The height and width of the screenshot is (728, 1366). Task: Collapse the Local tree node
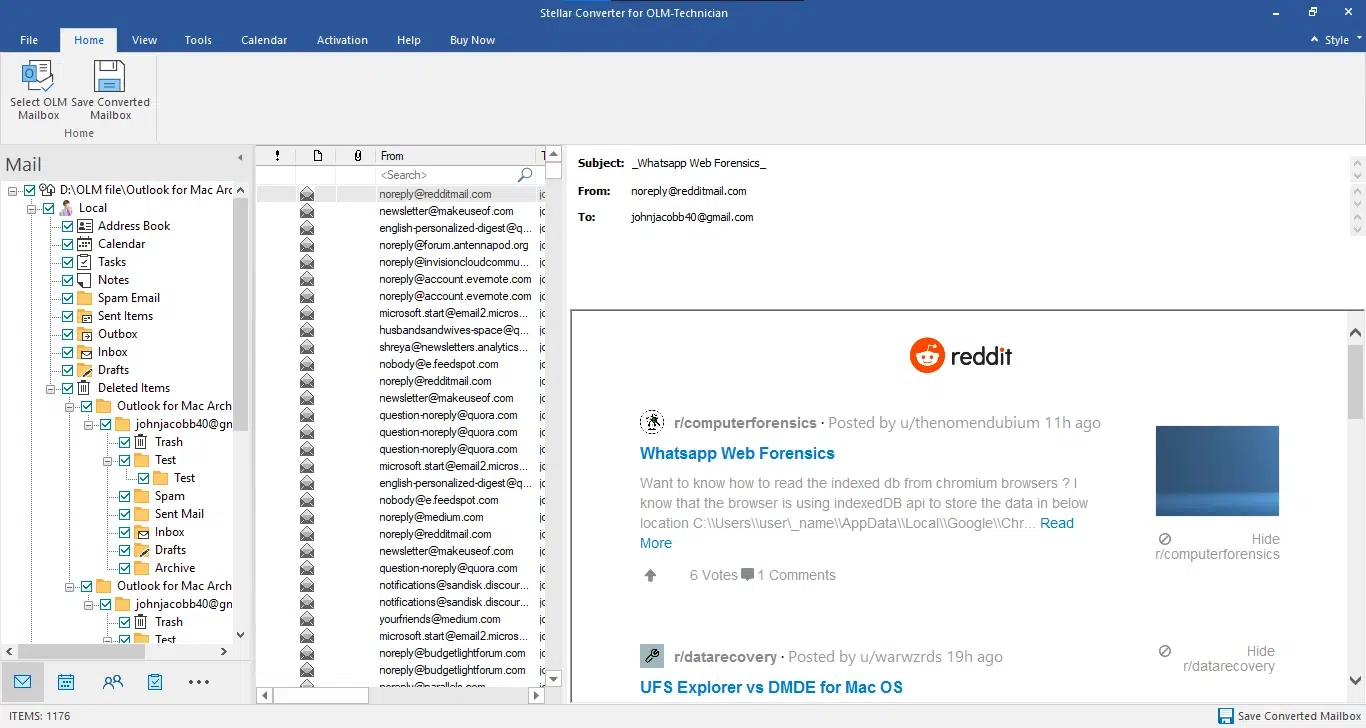click(32, 208)
